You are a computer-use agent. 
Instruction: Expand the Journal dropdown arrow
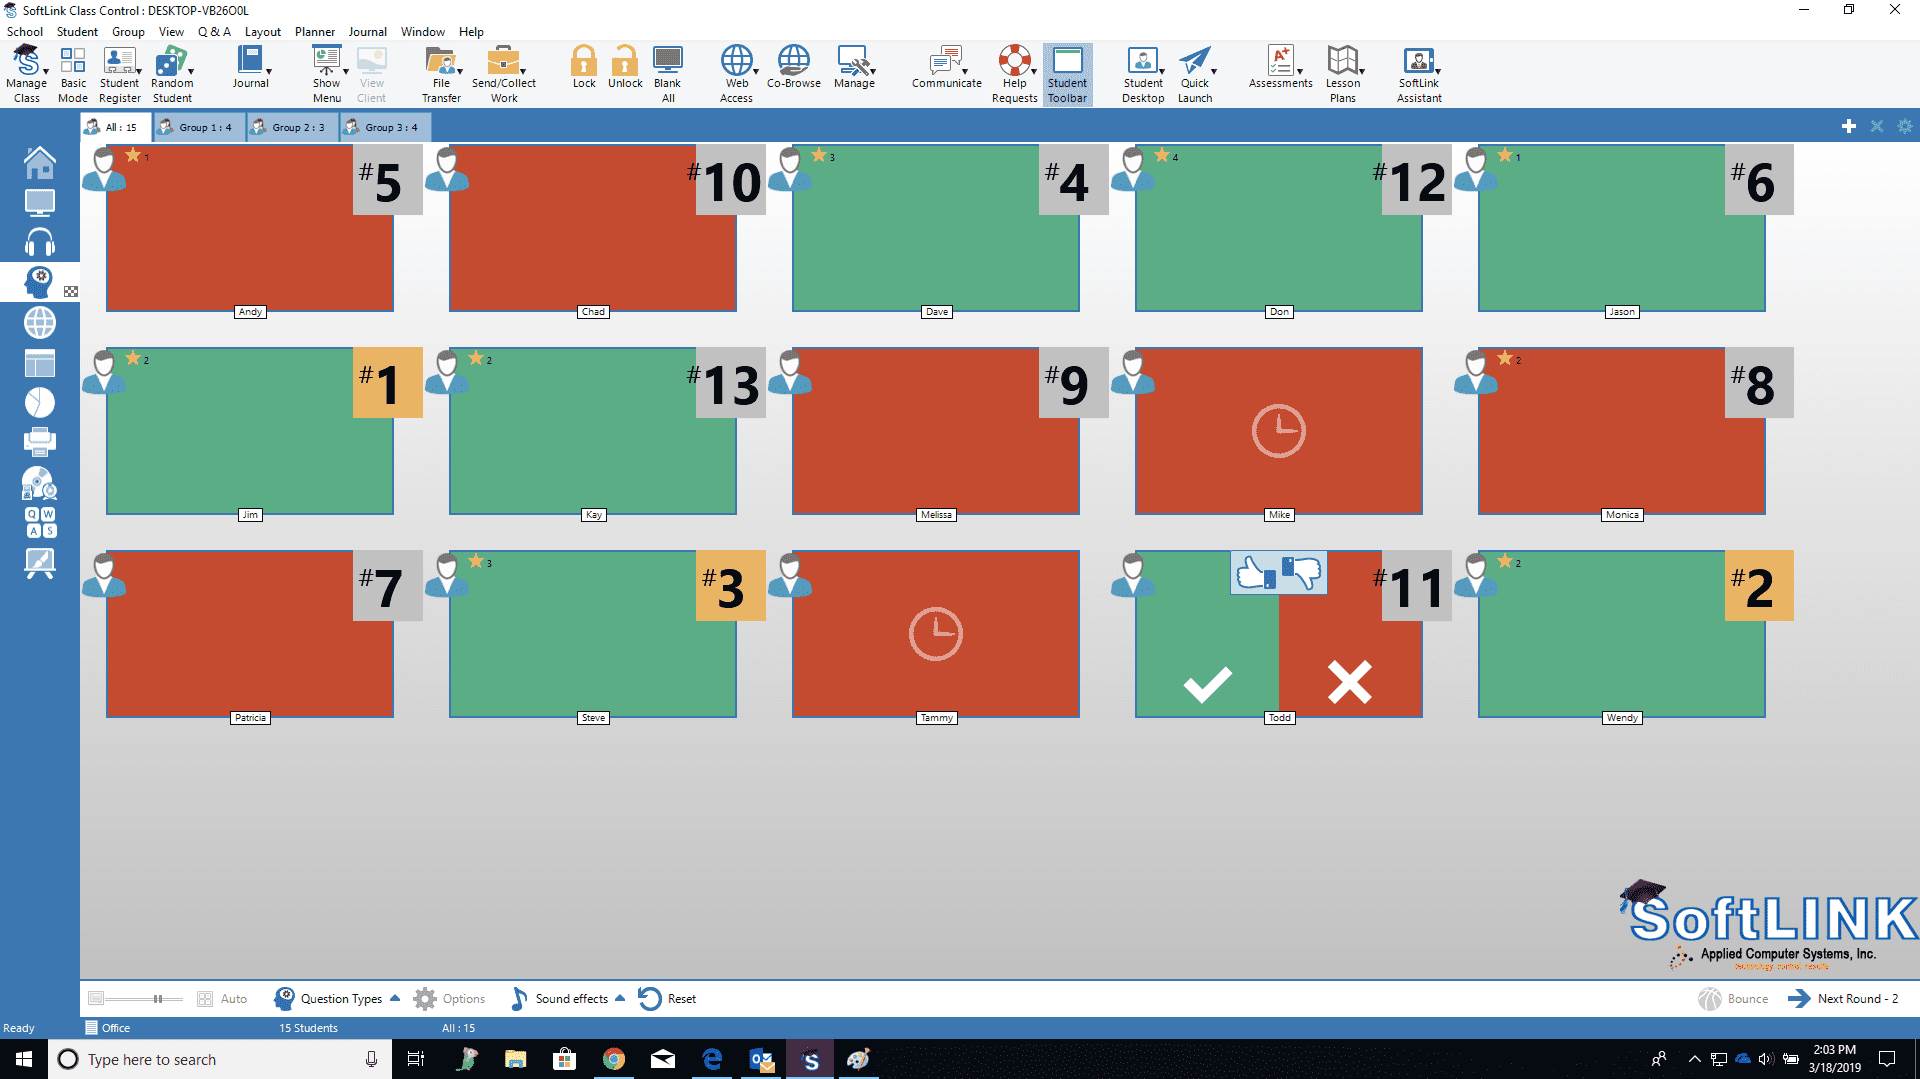pos(269,71)
